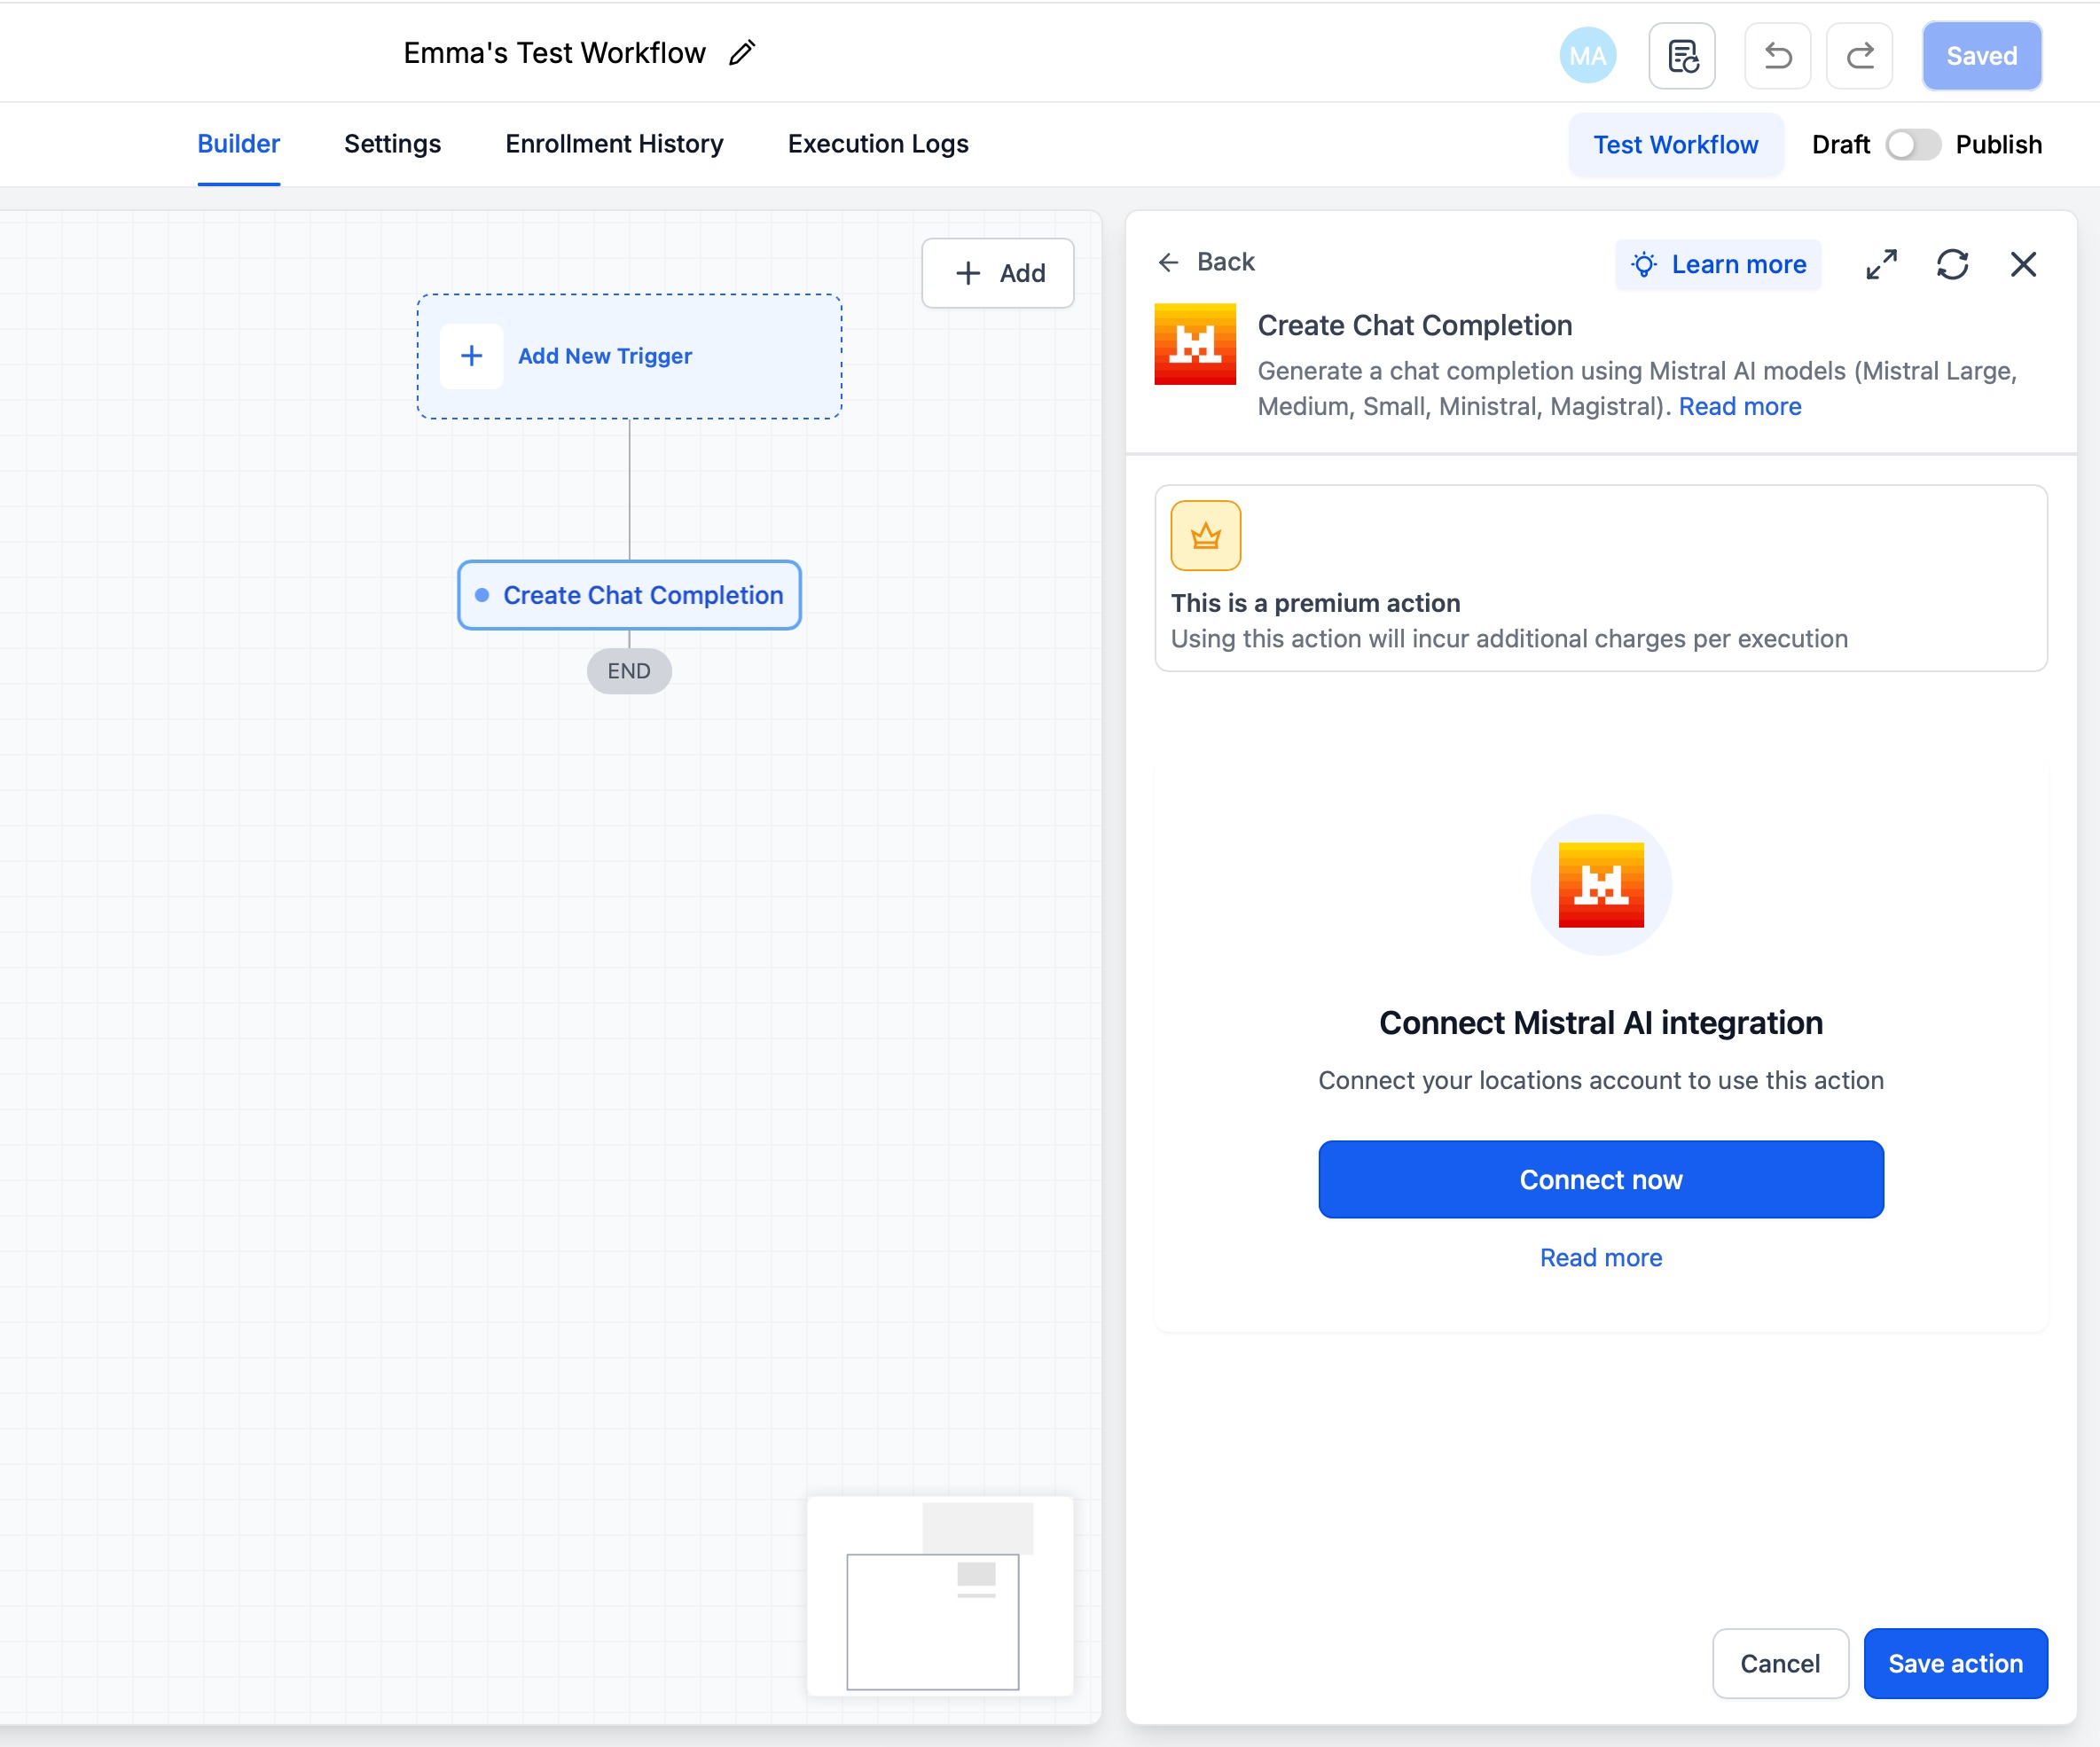2100x1747 pixels.
Task: Click the 'This is a premium action' text
Action: coord(1316,603)
